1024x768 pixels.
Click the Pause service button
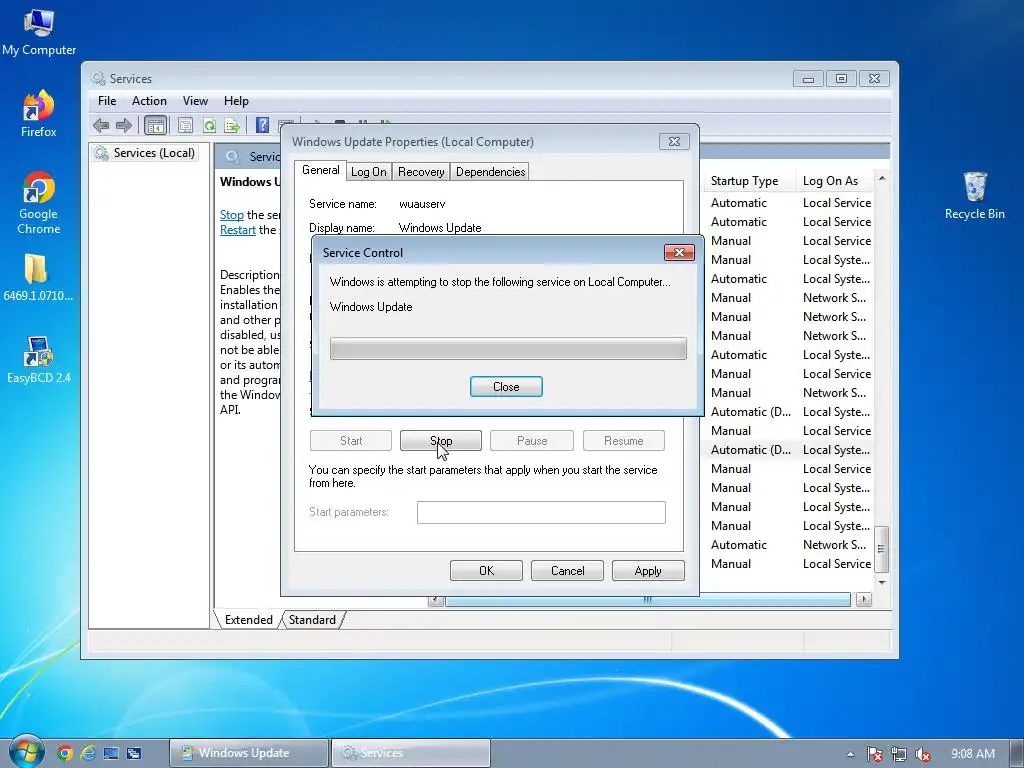(532, 441)
